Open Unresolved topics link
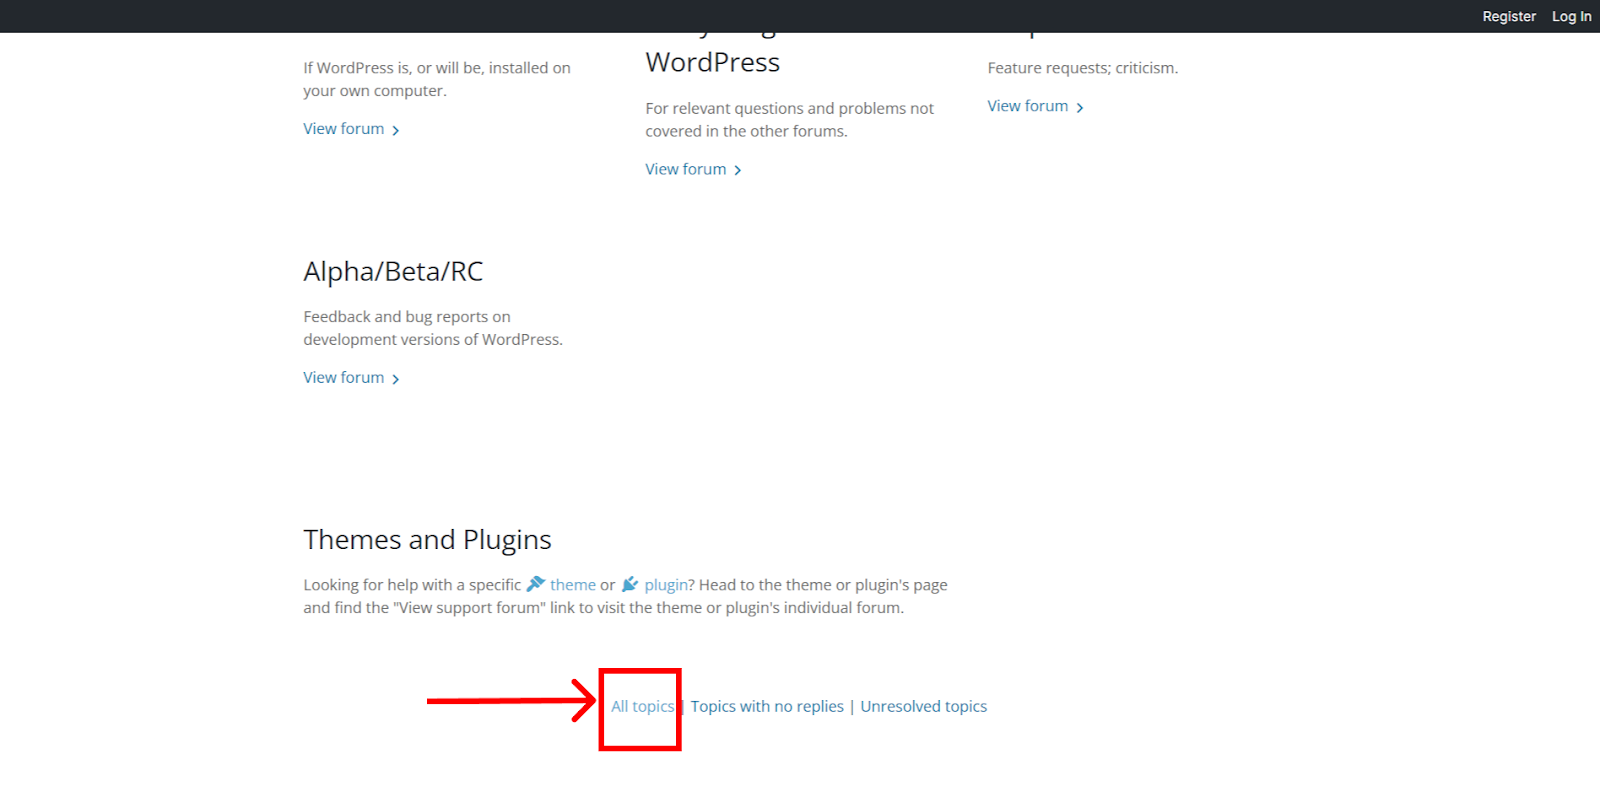 click(x=924, y=706)
